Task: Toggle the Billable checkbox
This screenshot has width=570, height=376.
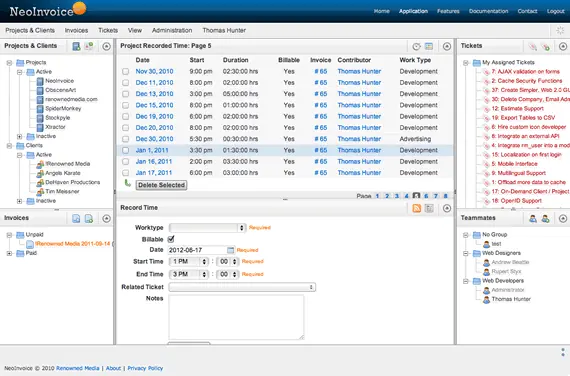Action: pyautogui.click(x=171, y=239)
